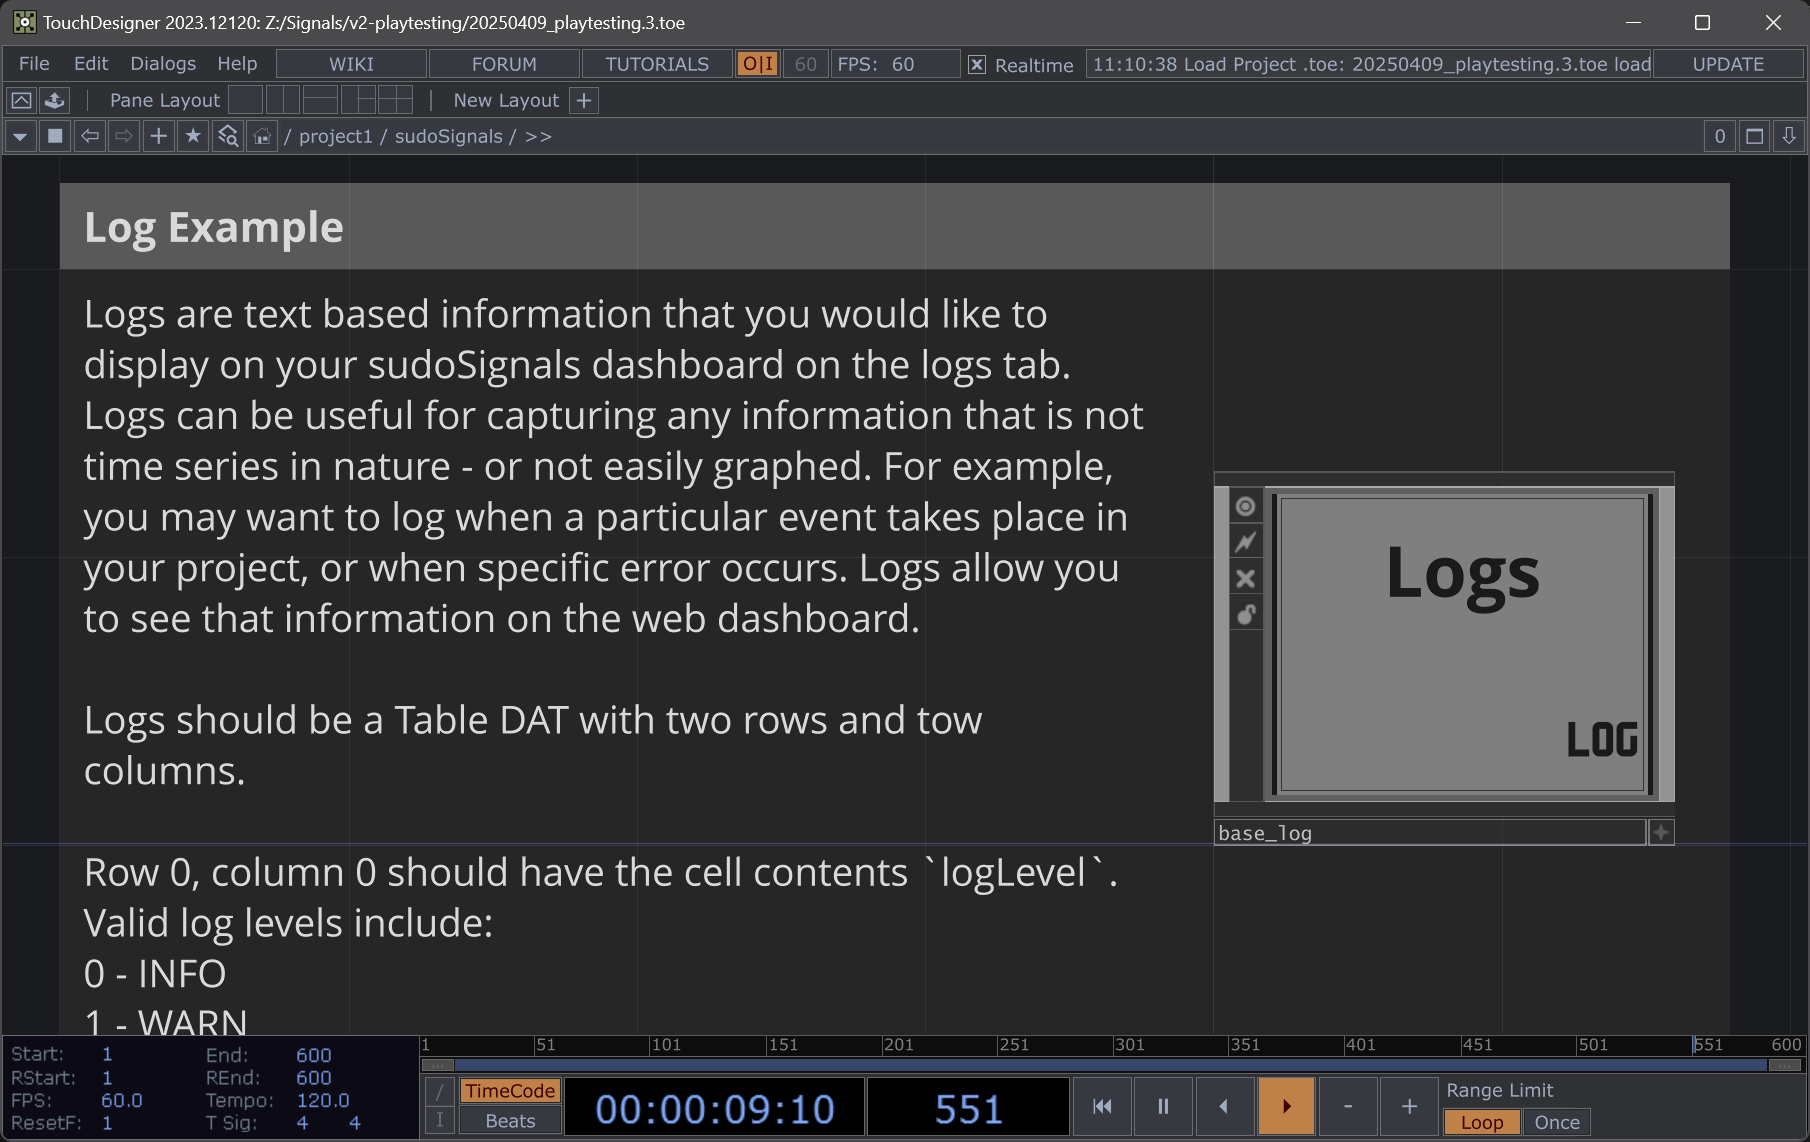Add operator with path bar plus
The height and width of the screenshot is (1142, 1810).
pos(158,136)
